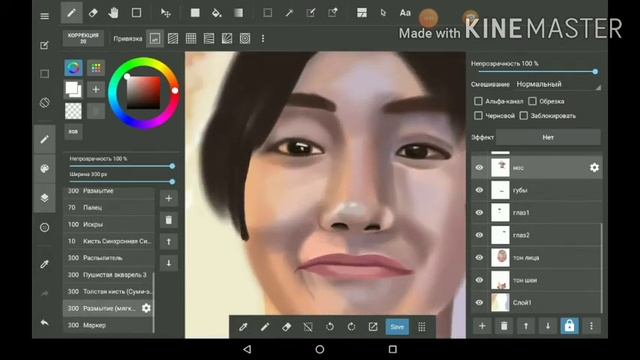Select the Gradient tool
The height and width of the screenshot is (360, 640).
[238, 13]
